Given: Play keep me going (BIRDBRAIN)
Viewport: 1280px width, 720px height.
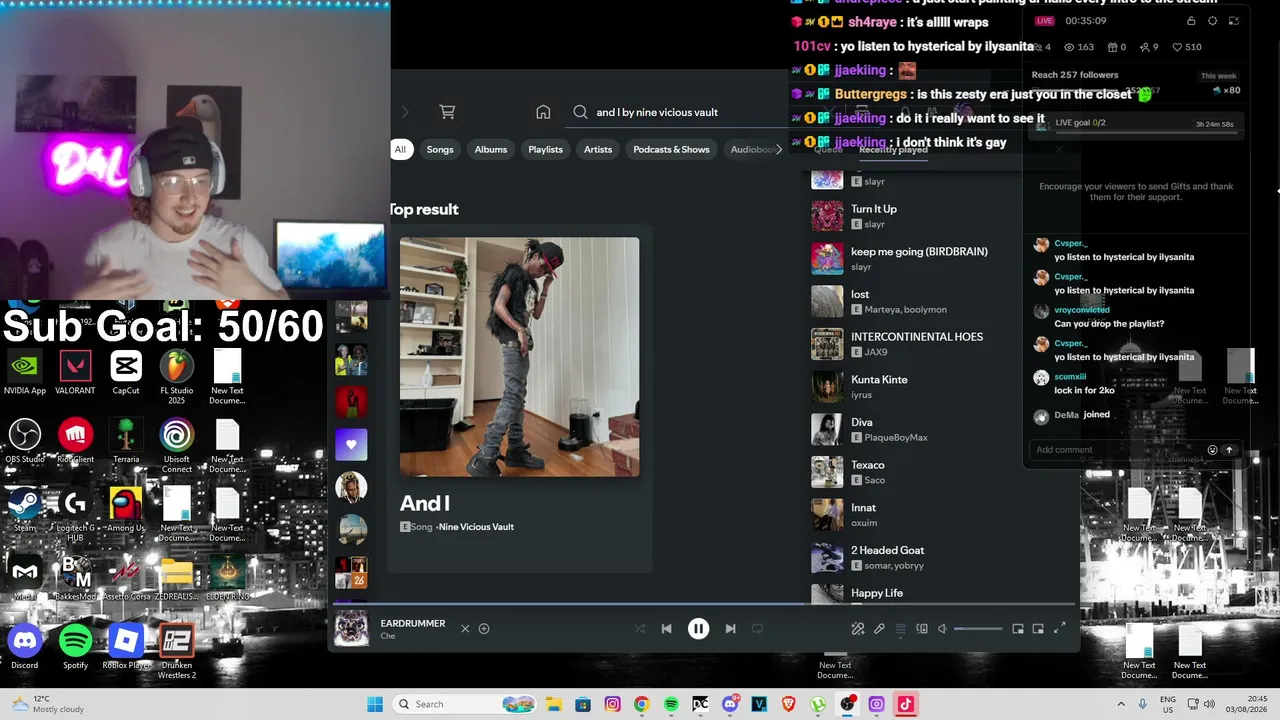Looking at the screenshot, I should click(919, 252).
